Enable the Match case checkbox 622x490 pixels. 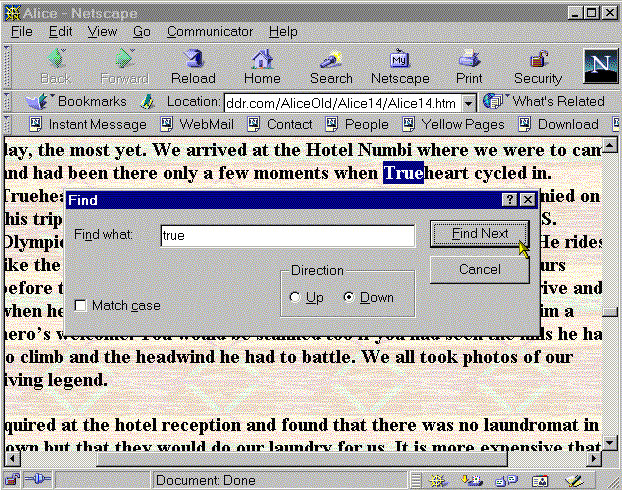point(80,305)
